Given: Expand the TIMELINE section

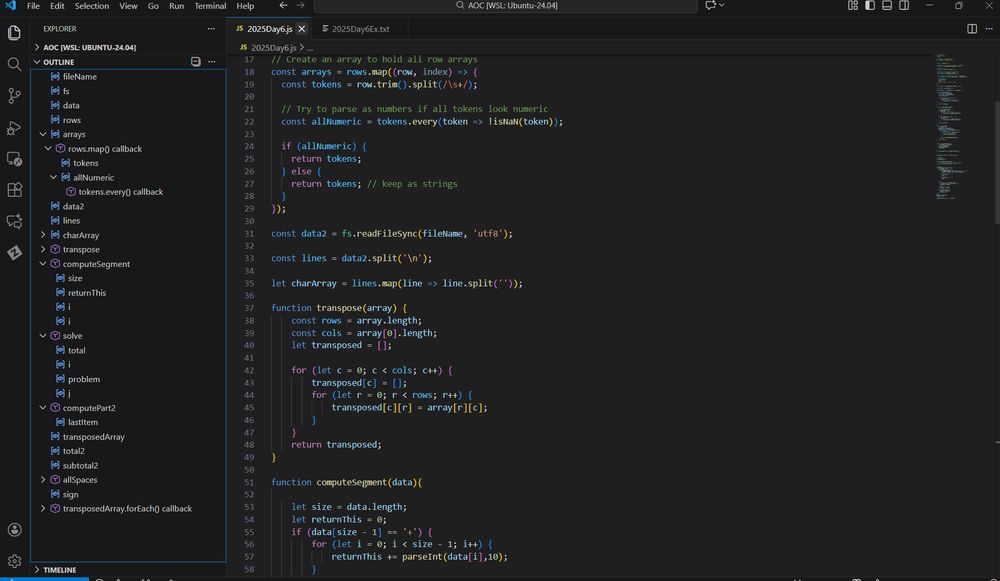Looking at the screenshot, I should pyautogui.click(x=59, y=569).
